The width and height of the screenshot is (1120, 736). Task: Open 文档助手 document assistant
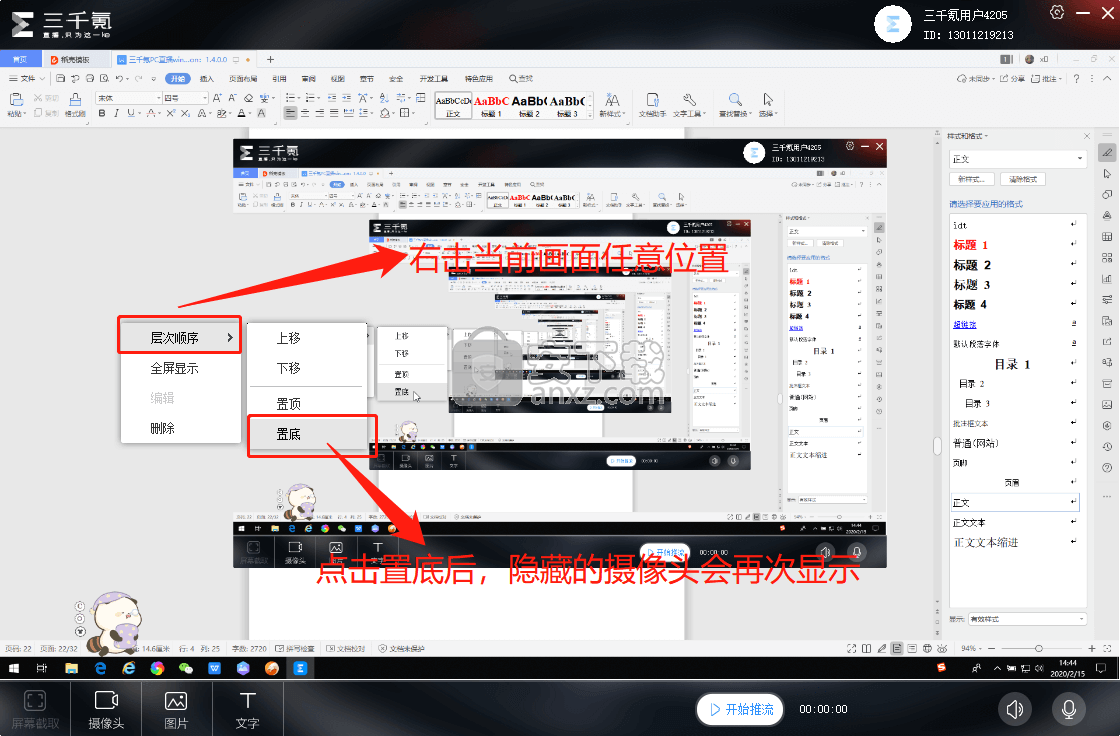tap(652, 104)
